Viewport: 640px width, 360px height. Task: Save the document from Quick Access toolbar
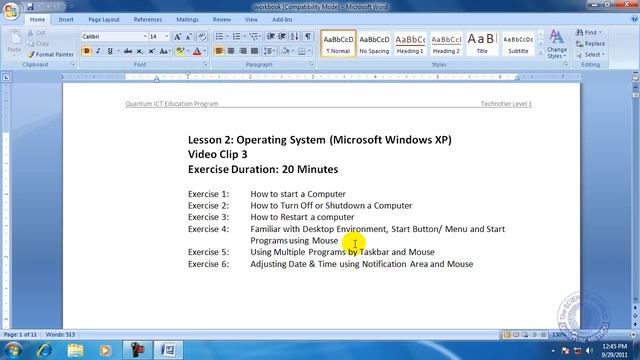31,6
